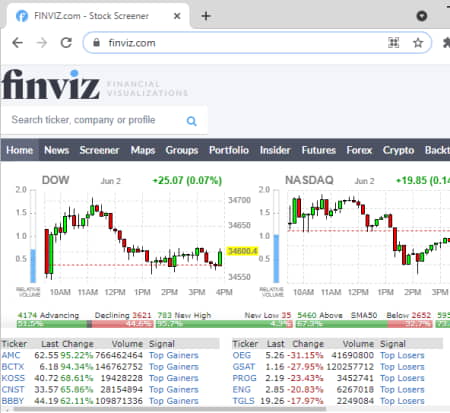The height and width of the screenshot is (413, 450).
Task: Open the CNST ticker link
Action: click(13, 389)
